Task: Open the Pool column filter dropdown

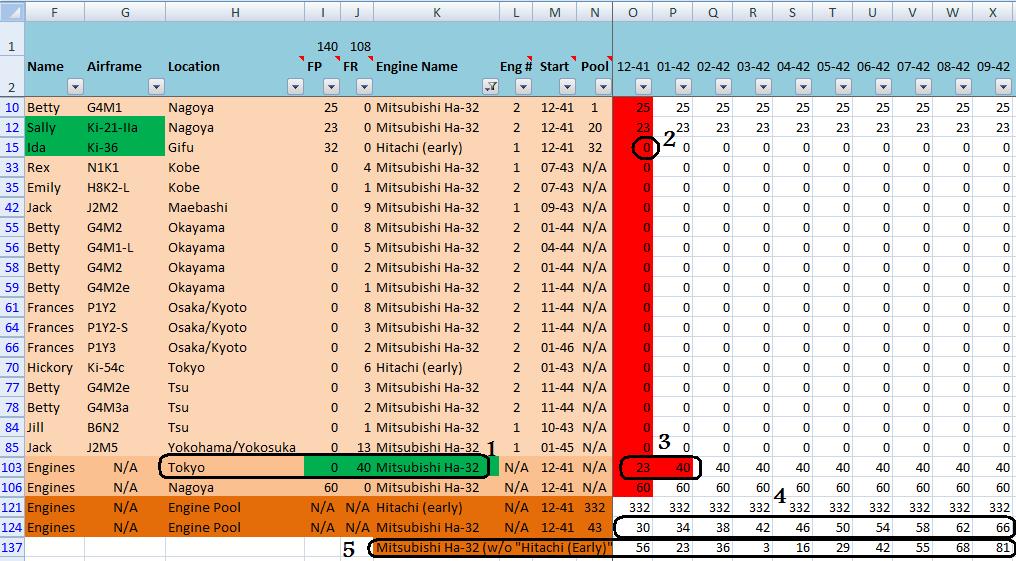Action: pyautogui.click(x=603, y=87)
